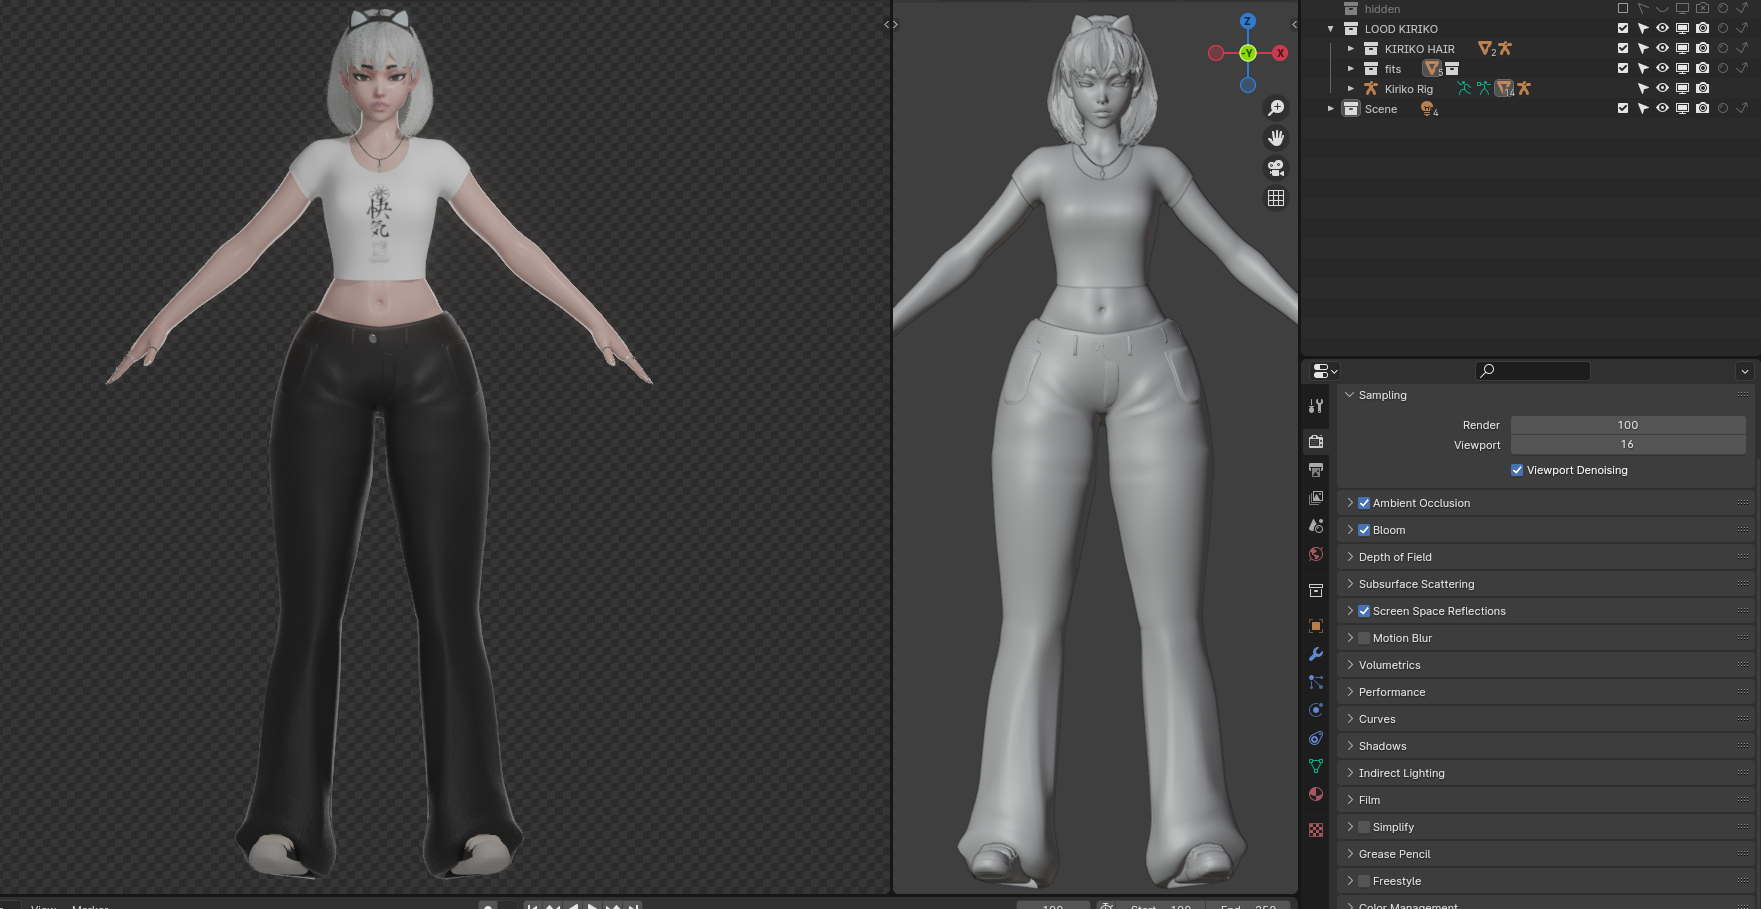
Task: Click the hand pan-view icon
Action: 1276,138
